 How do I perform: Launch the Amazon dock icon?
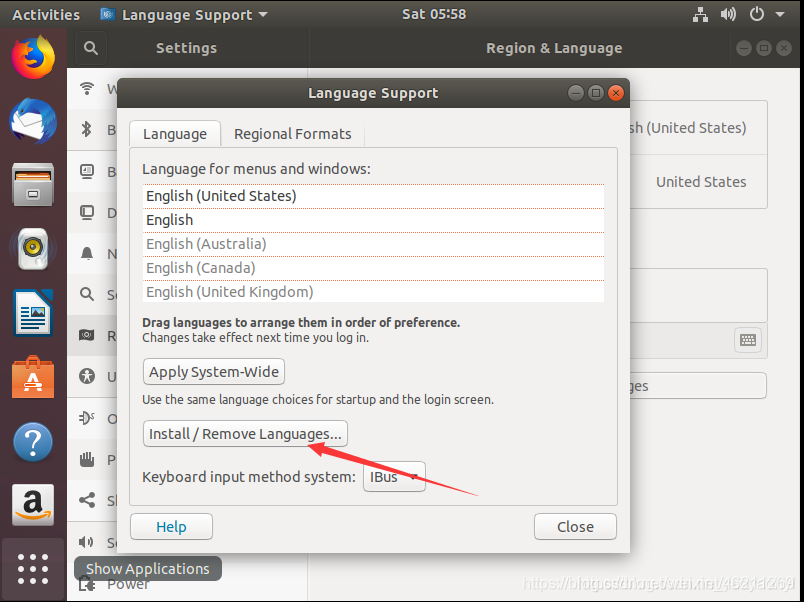click(x=33, y=505)
